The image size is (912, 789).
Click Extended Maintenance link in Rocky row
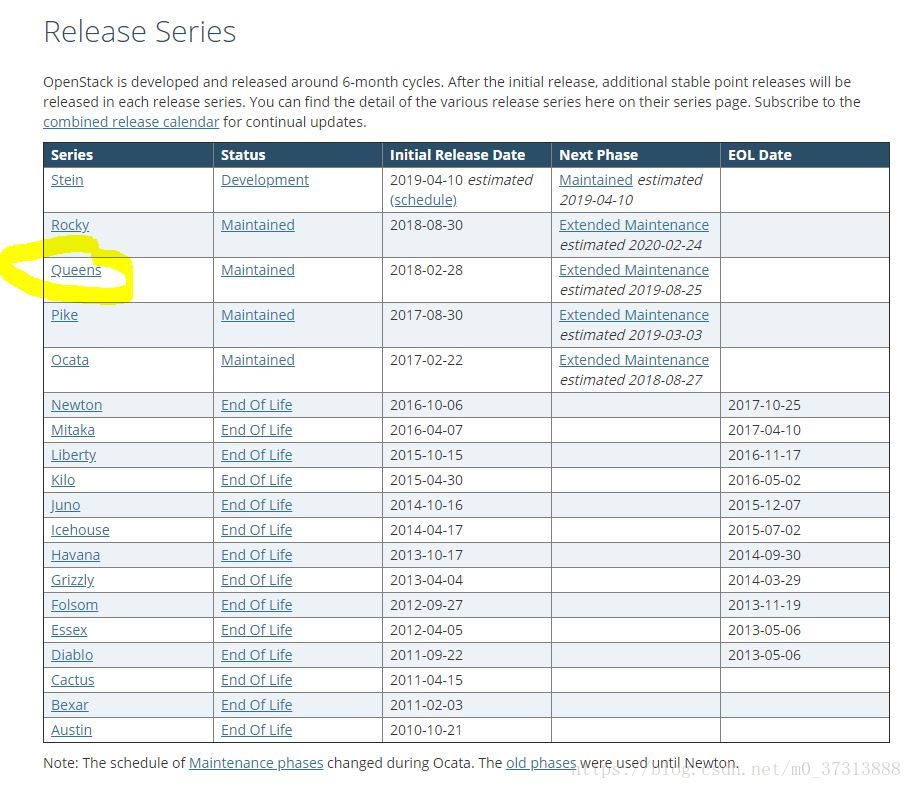[634, 225]
